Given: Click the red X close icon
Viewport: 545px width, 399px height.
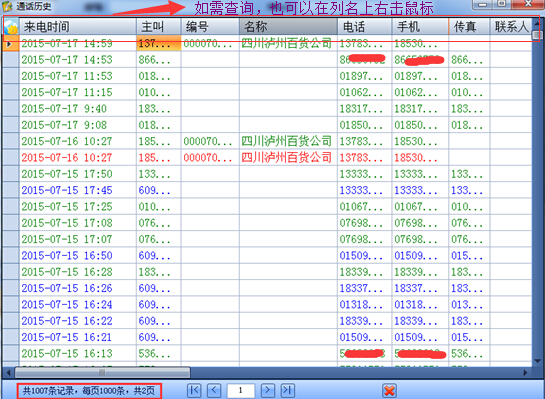Looking at the screenshot, I should coord(389,390).
